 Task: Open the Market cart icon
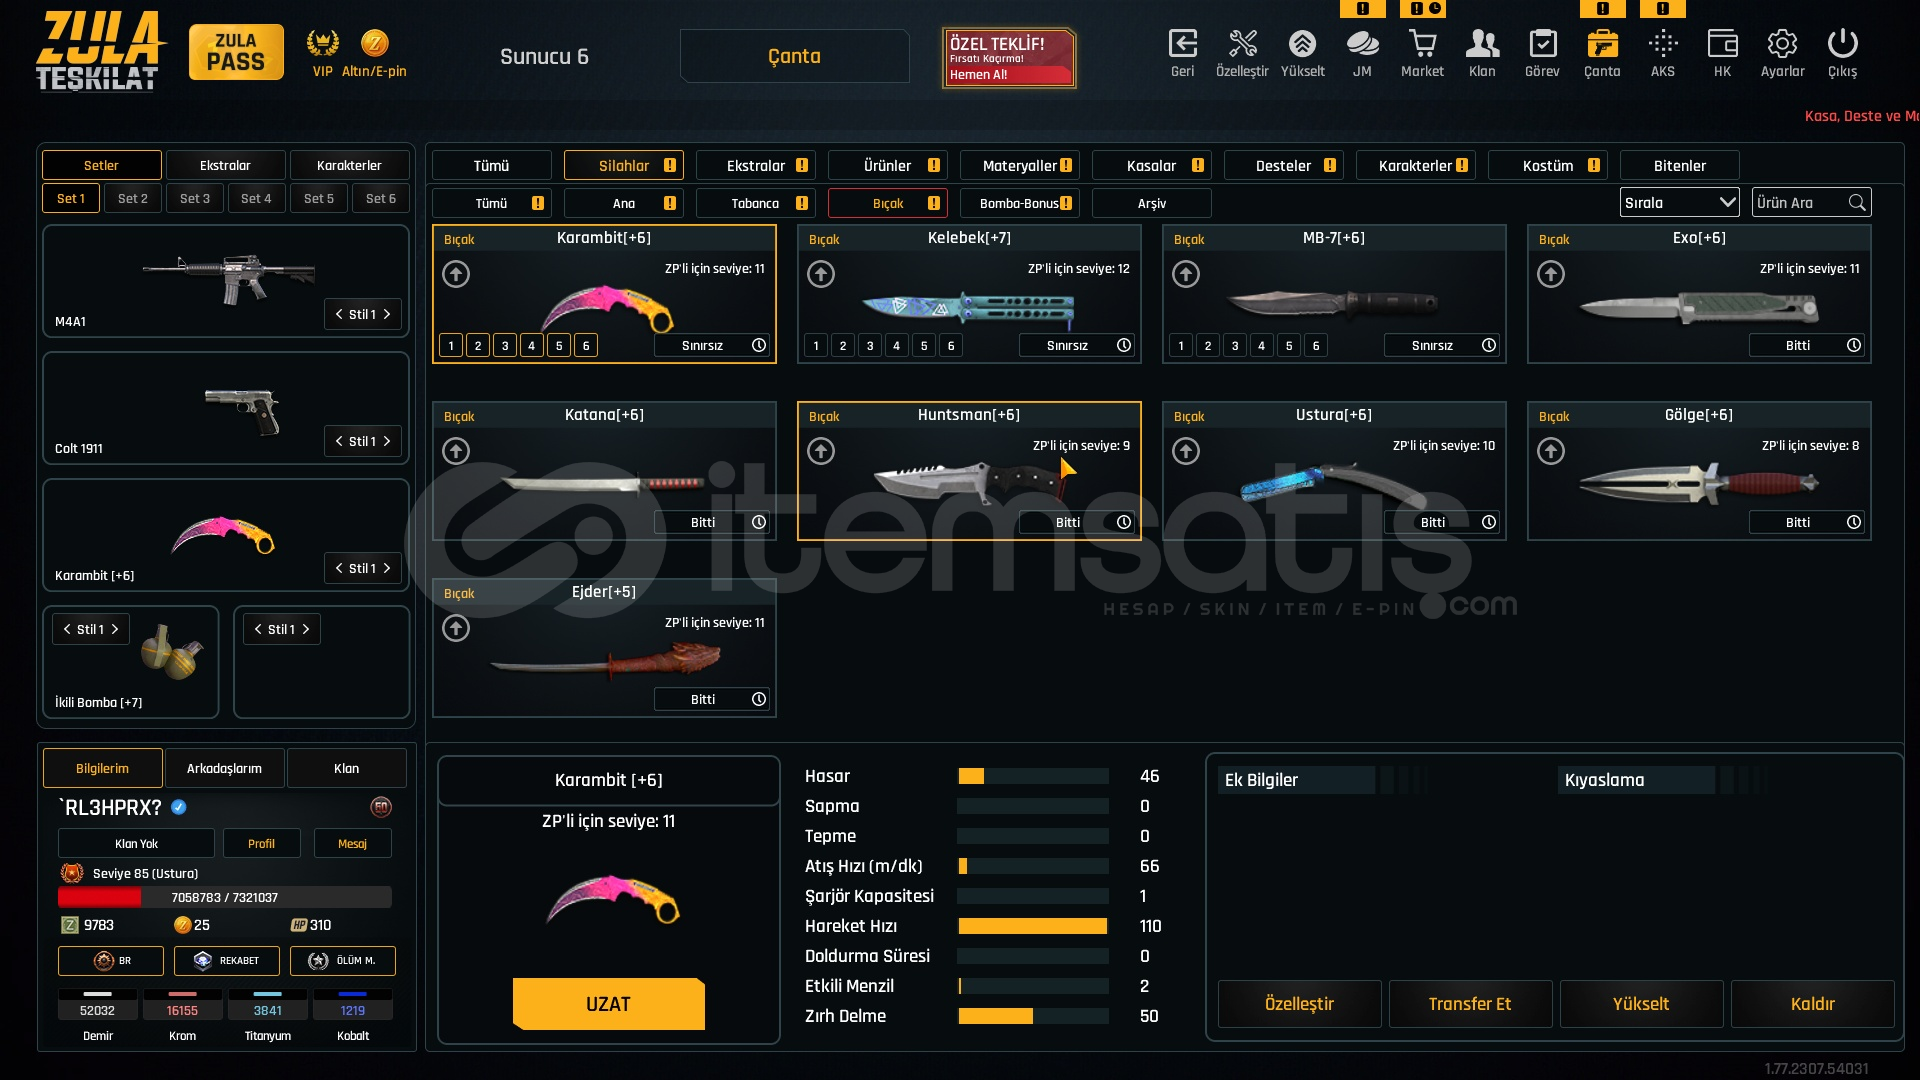[1422, 44]
